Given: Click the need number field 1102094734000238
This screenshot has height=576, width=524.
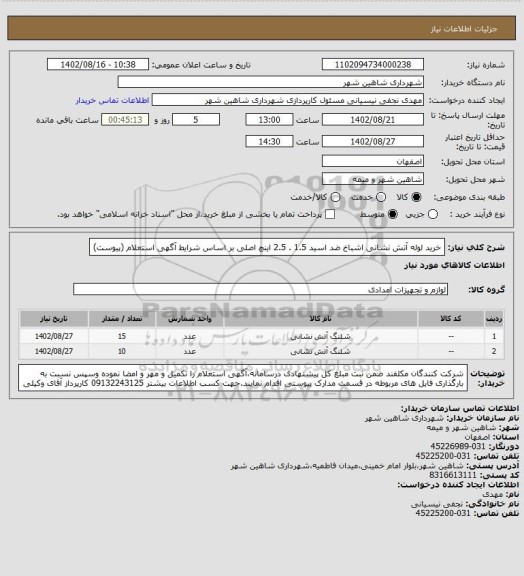Looking at the screenshot, I should (x=373, y=64).
